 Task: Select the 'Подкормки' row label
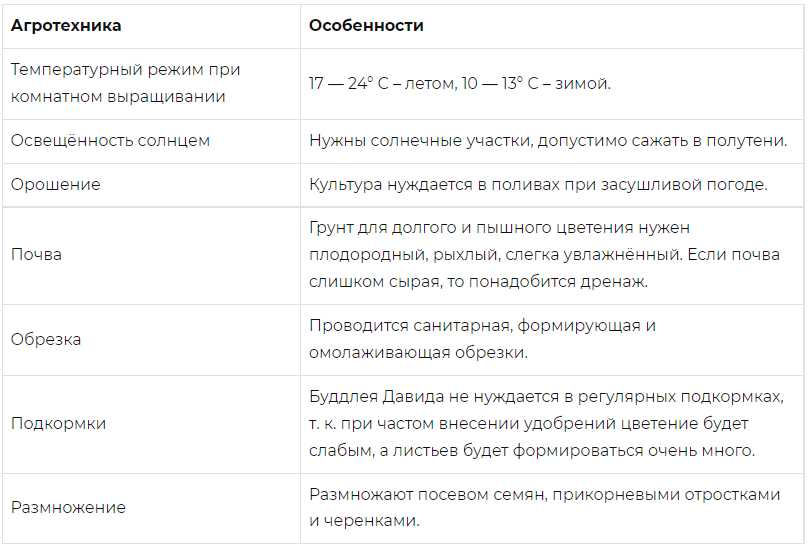coord(58,424)
